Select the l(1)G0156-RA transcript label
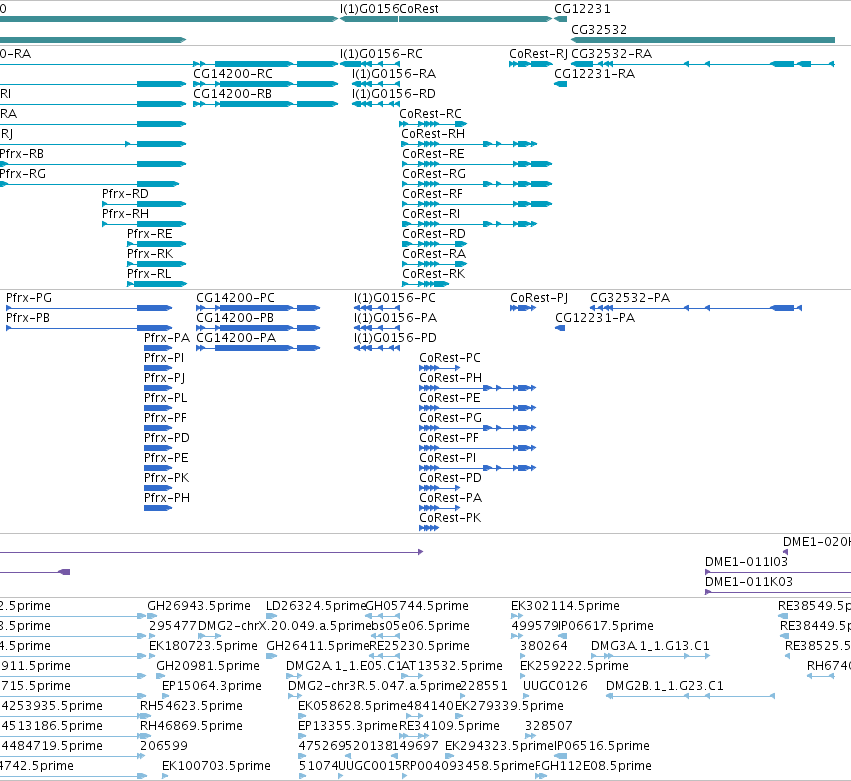Image resolution: width=851 pixels, height=781 pixels. [x=394, y=74]
